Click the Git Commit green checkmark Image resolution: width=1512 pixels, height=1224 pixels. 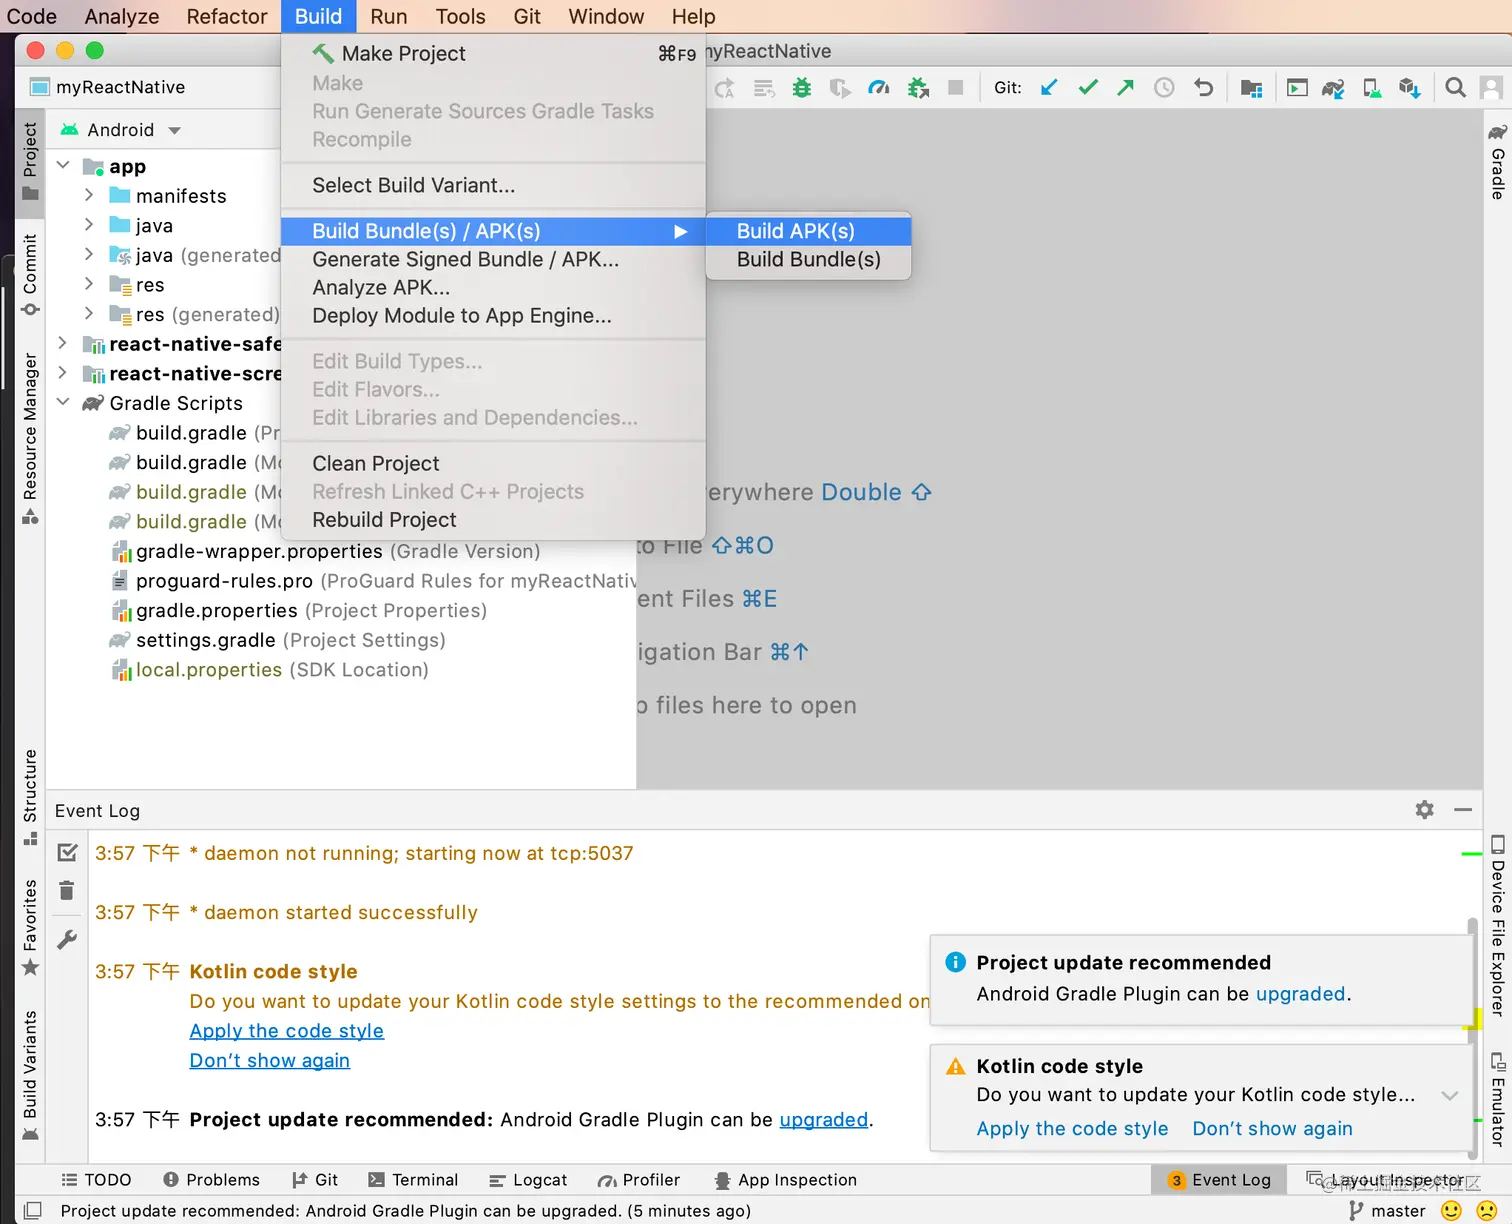[x=1088, y=88]
